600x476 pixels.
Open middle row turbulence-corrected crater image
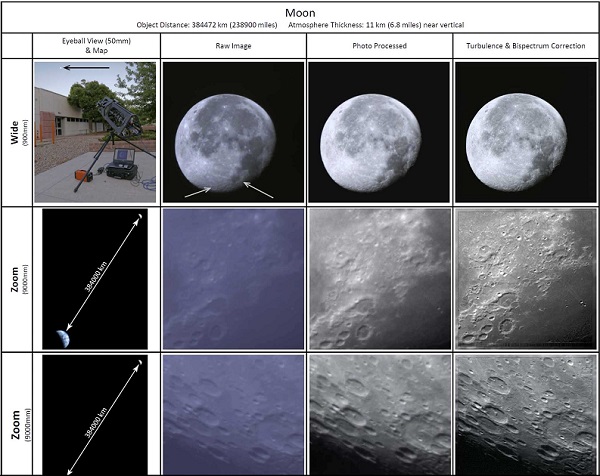(525, 278)
